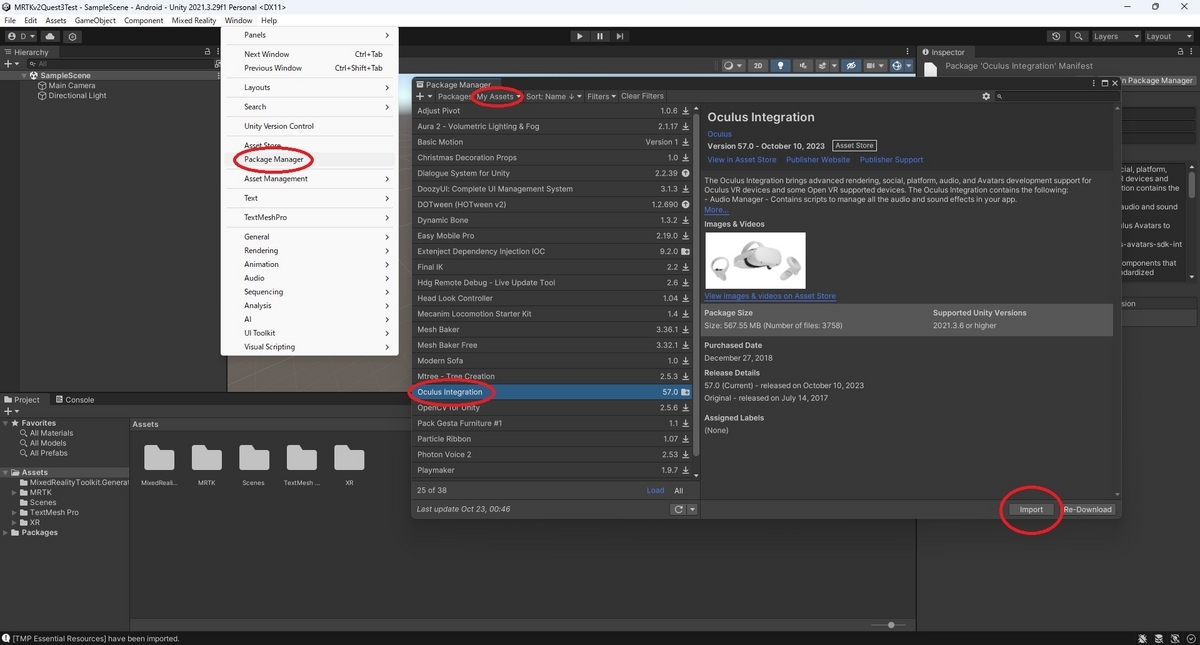Click the Re-Download button
Viewport: 1200px width, 645px height.
pyautogui.click(x=1087, y=509)
